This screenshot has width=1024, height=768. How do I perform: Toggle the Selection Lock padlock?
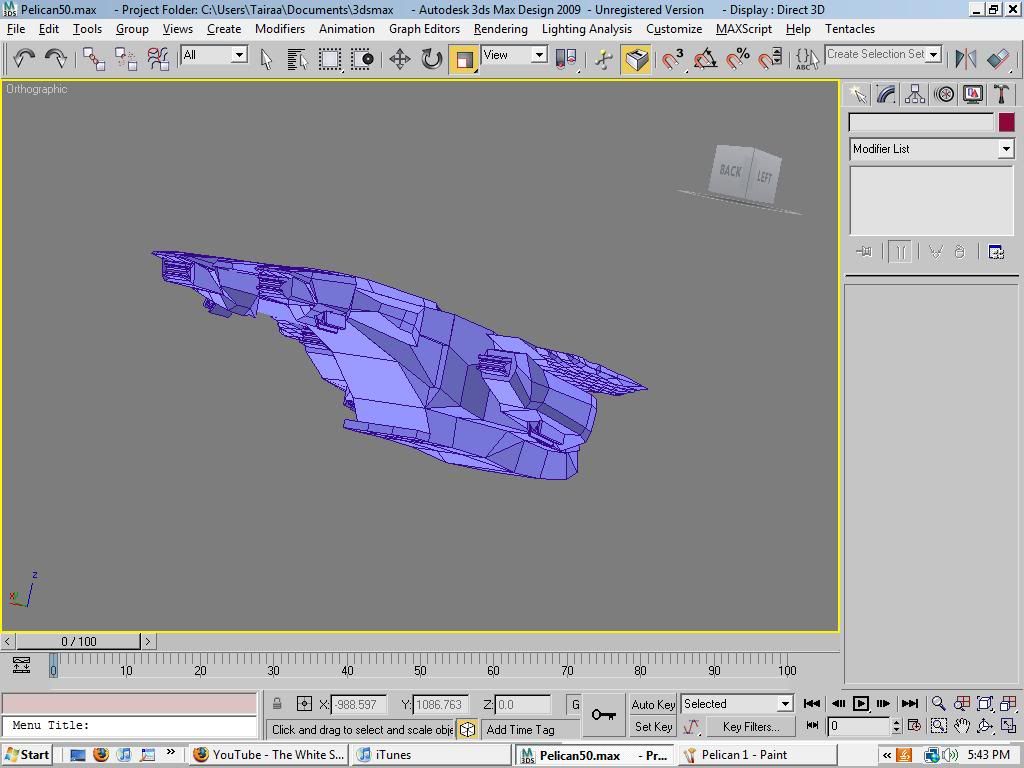(277, 704)
